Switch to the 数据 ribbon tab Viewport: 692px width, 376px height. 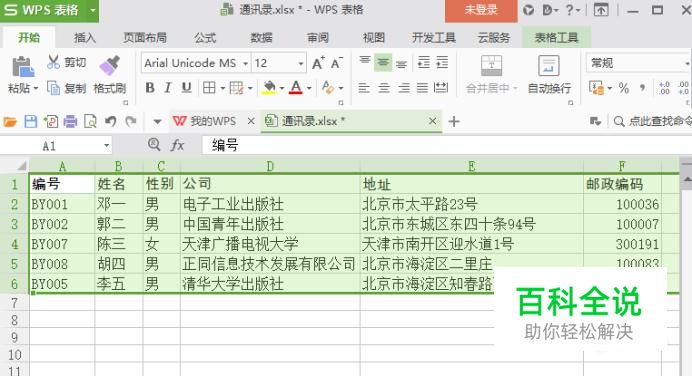(x=261, y=38)
